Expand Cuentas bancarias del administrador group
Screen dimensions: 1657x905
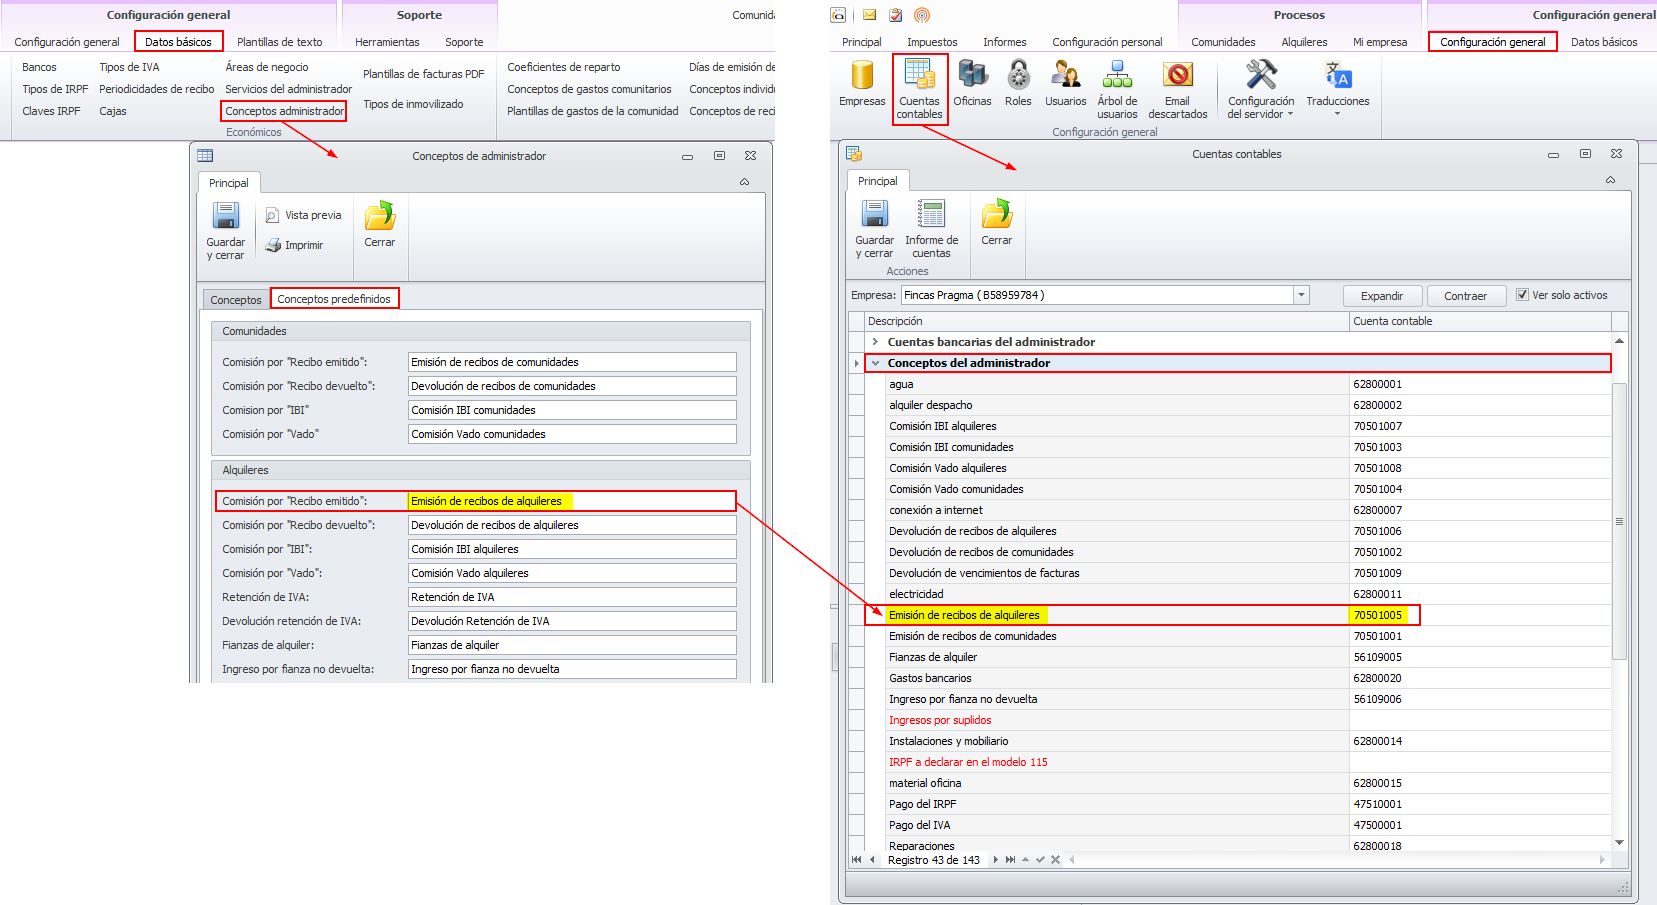(x=875, y=342)
